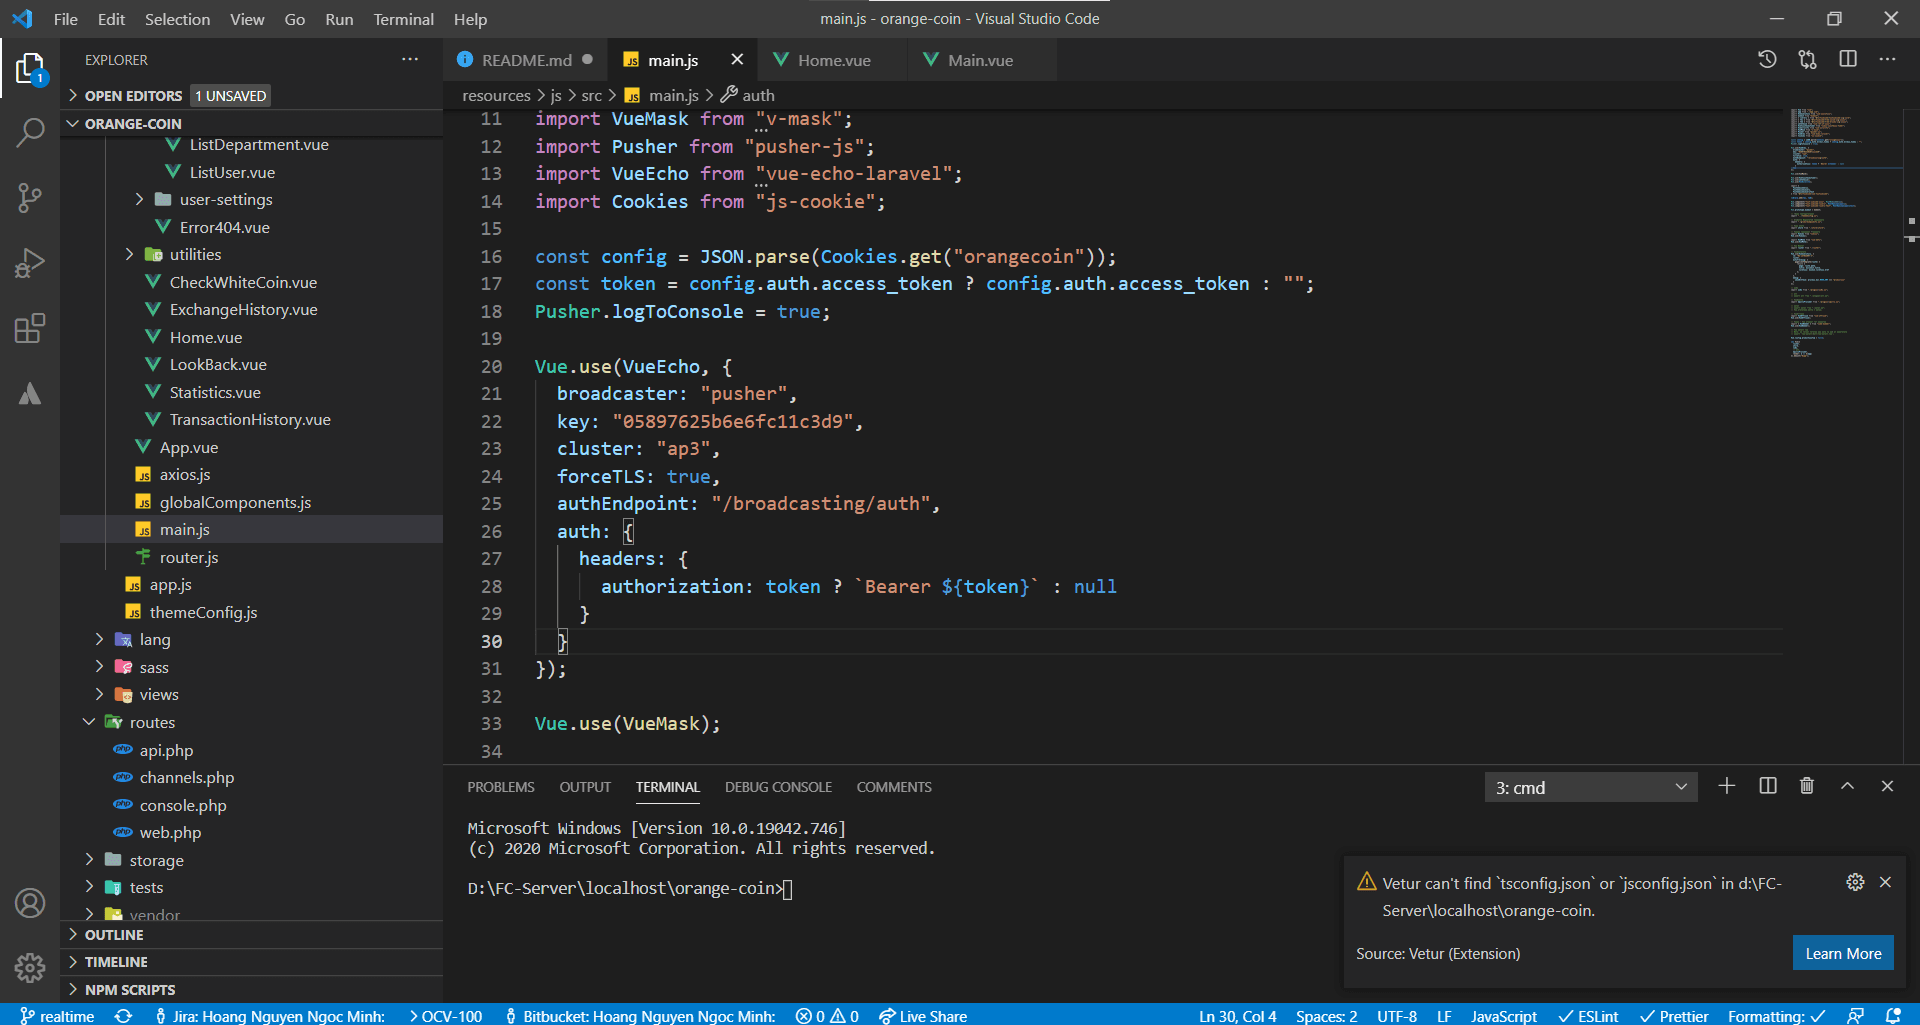Split the terminal panel
The height and width of the screenshot is (1025, 1920).
point(1768,786)
